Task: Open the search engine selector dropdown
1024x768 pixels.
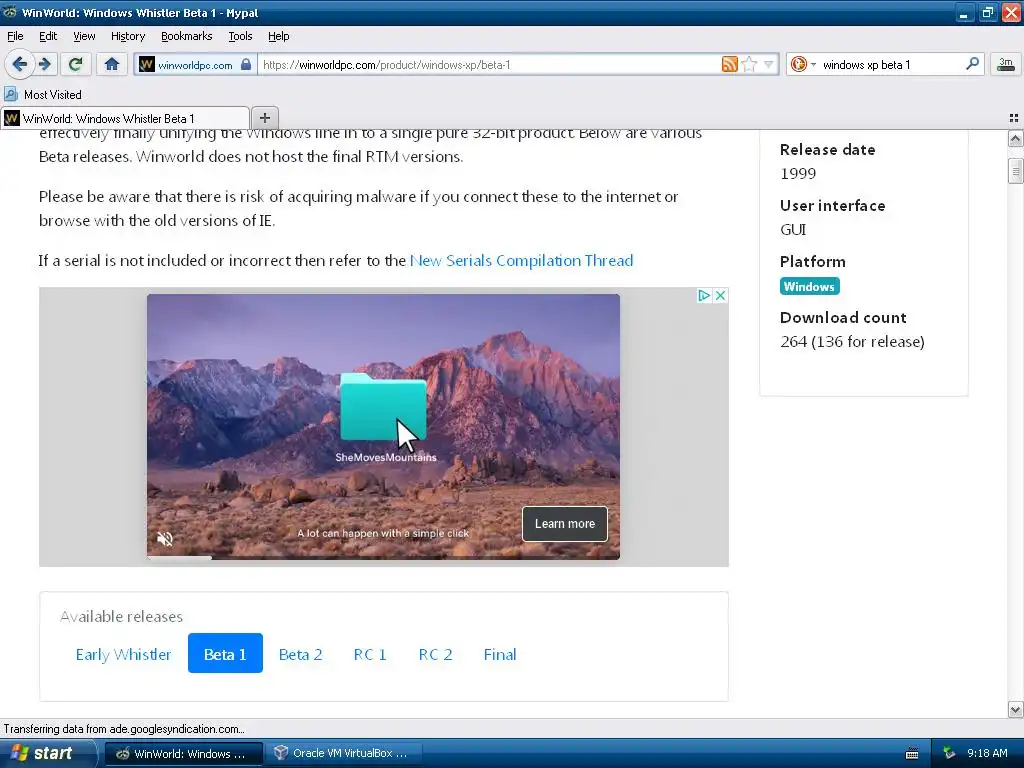Action: click(x=803, y=64)
